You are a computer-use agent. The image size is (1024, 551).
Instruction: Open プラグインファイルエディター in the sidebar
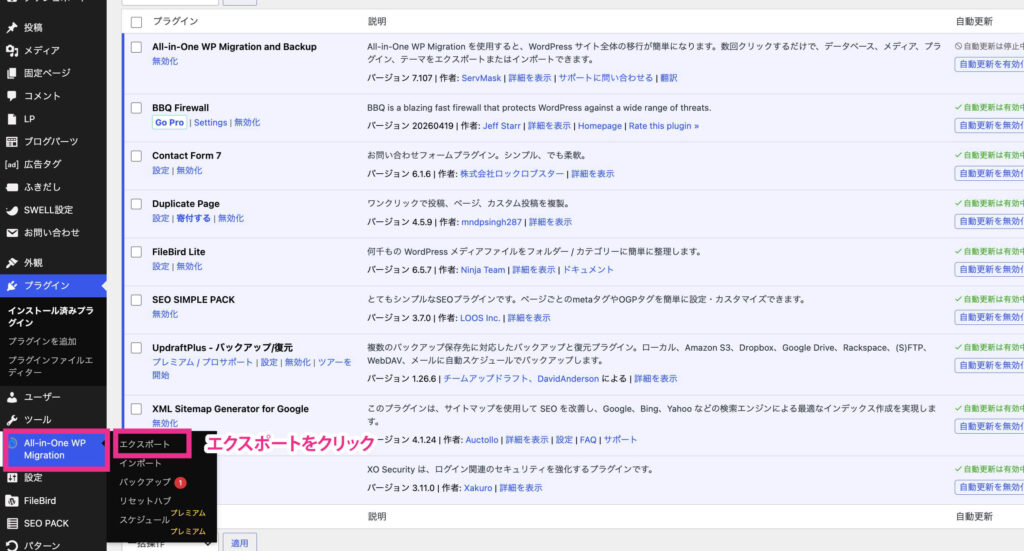(x=50, y=366)
